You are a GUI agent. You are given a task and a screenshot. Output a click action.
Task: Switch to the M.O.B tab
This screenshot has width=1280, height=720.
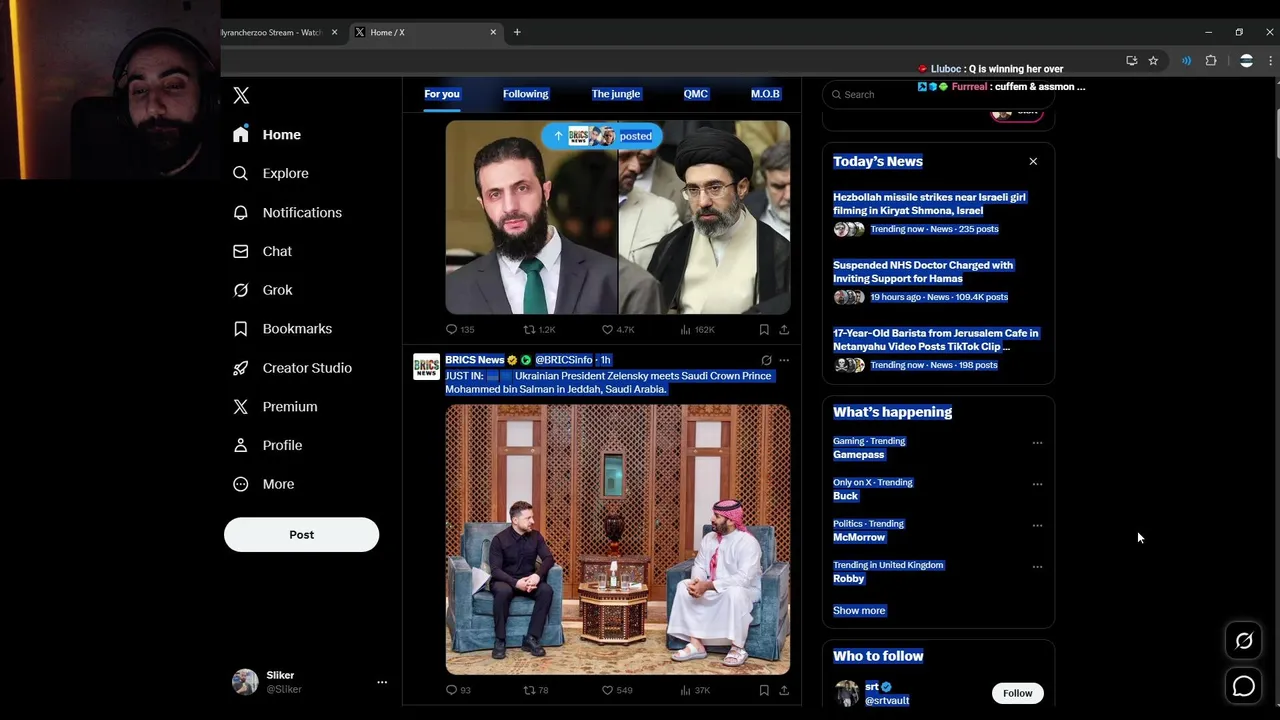point(765,94)
